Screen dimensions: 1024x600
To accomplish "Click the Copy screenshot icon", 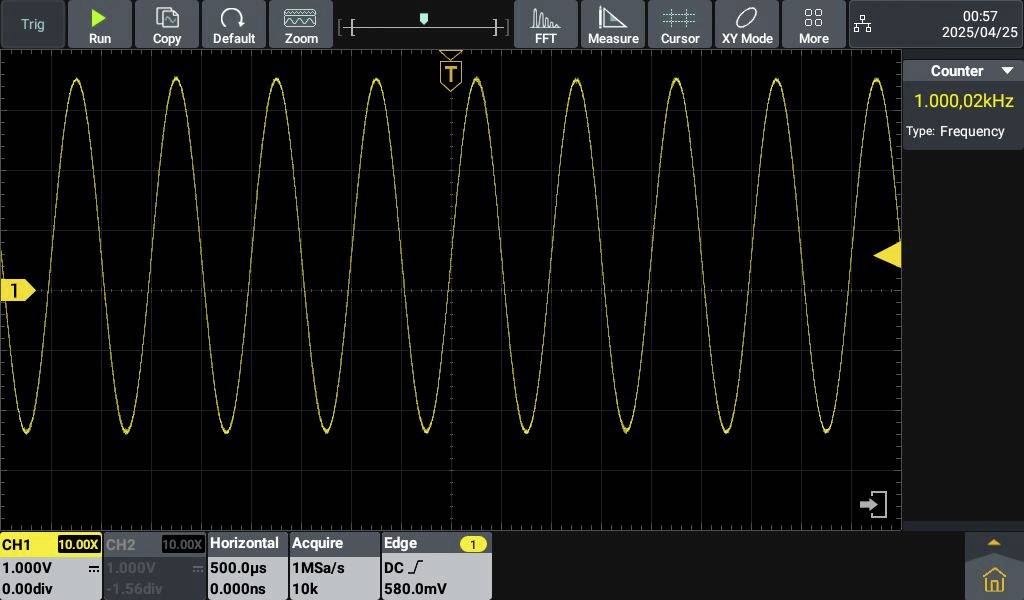I will point(166,24).
